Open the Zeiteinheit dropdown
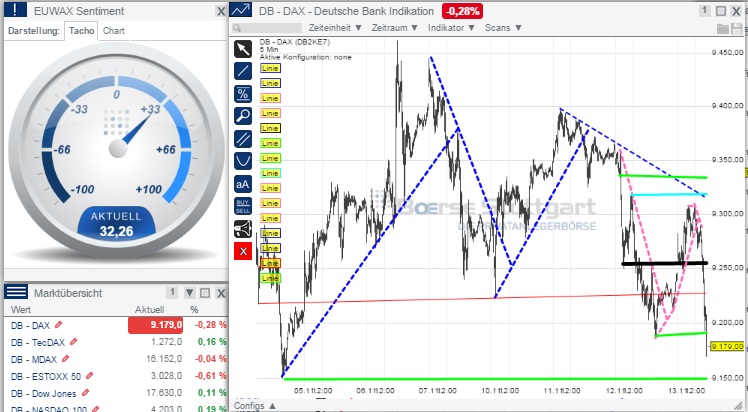This screenshot has width=748, height=412. coord(334,28)
